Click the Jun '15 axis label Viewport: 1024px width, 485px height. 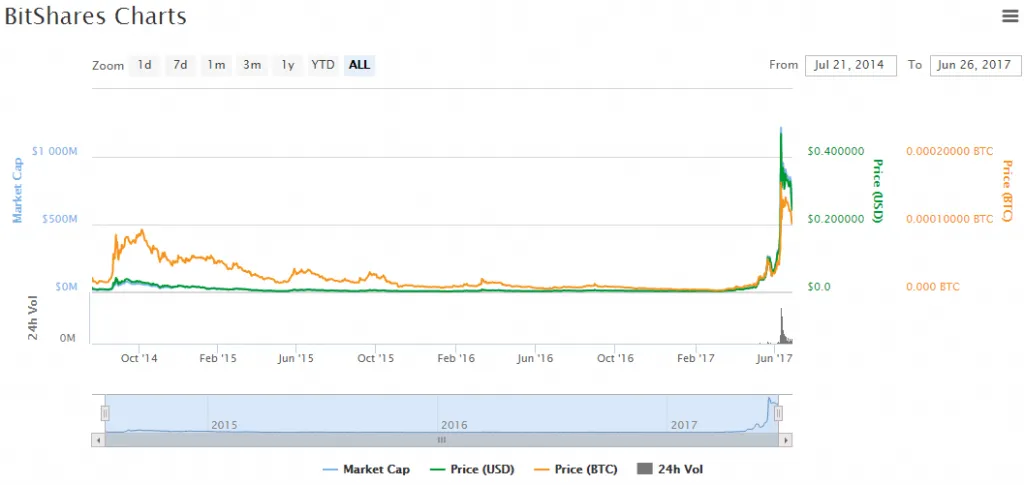[x=296, y=358]
